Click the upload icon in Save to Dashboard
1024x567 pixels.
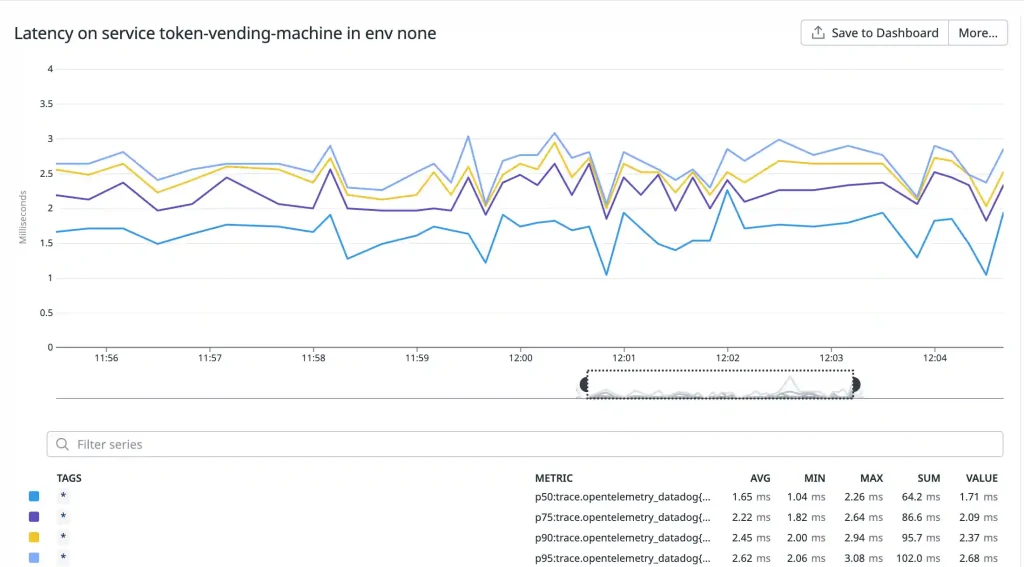(x=818, y=33)
